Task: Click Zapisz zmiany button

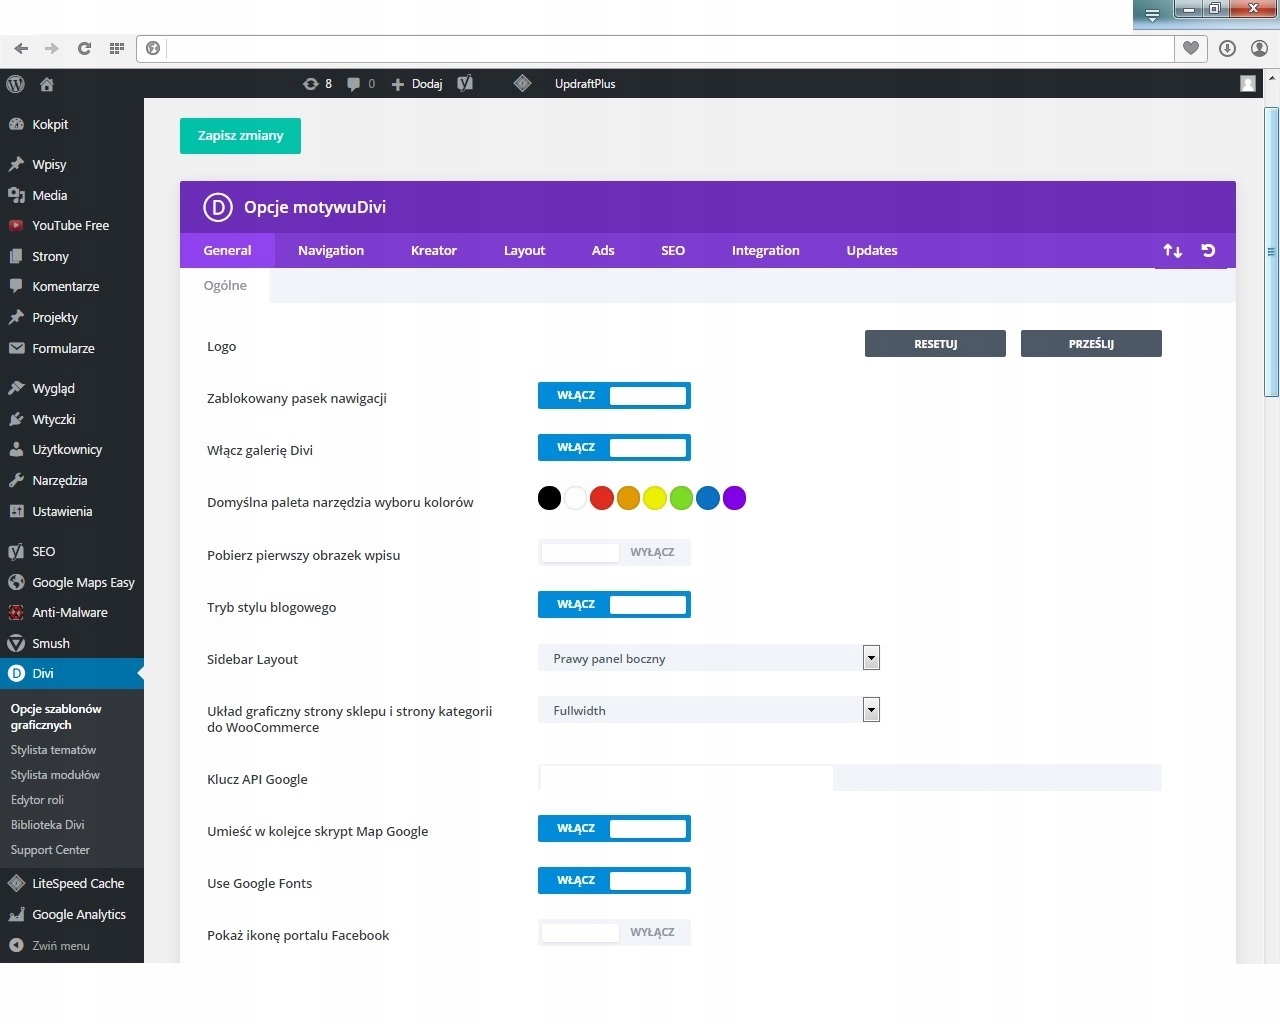Action: [240, 136]
